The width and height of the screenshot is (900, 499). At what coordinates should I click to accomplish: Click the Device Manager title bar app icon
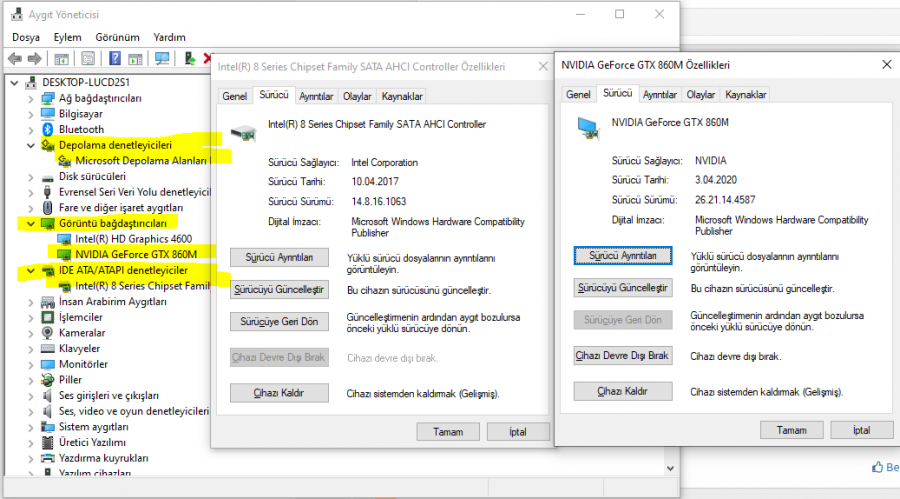tap(17, 14)
